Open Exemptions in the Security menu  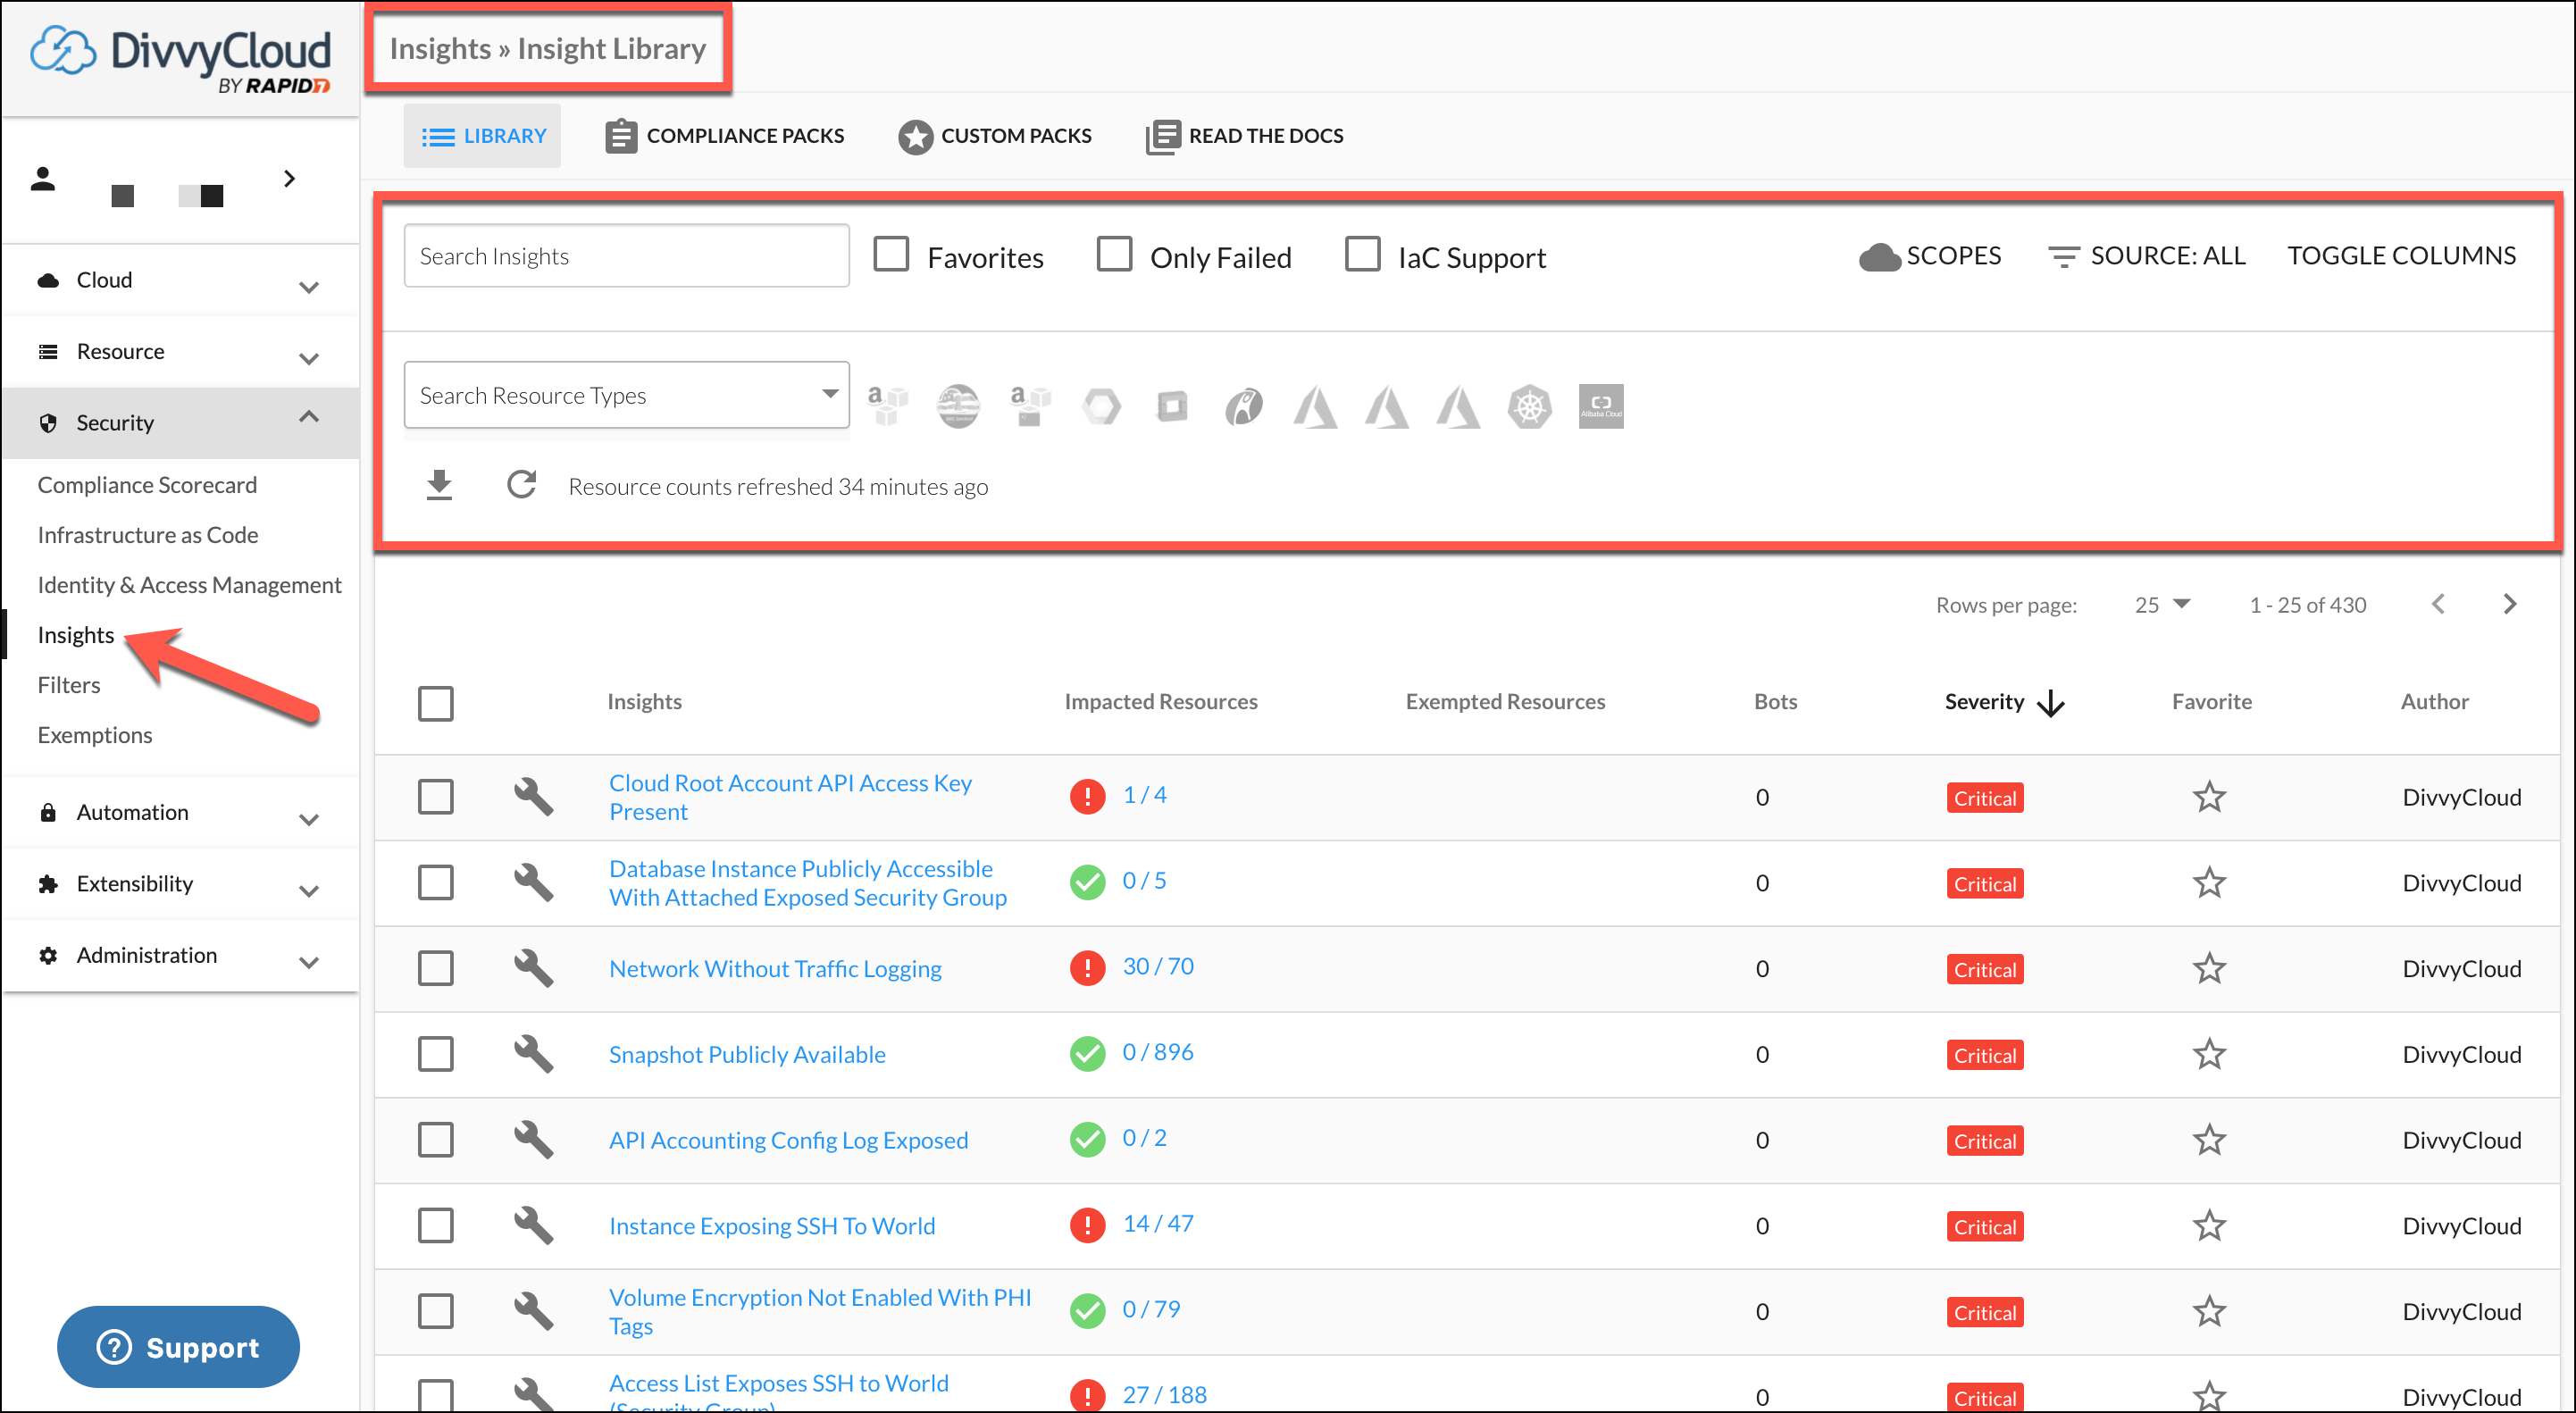(x=95, y=735)
